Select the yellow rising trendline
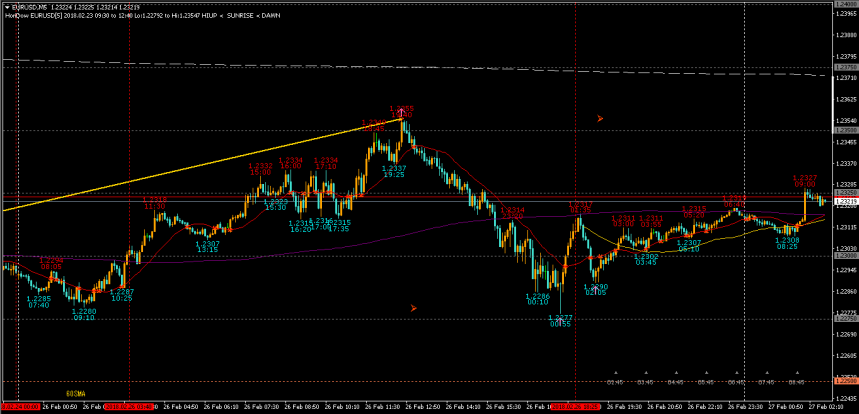Image resolution: width=859 pixels, height=414 pixels. click(x=203, y=164)
